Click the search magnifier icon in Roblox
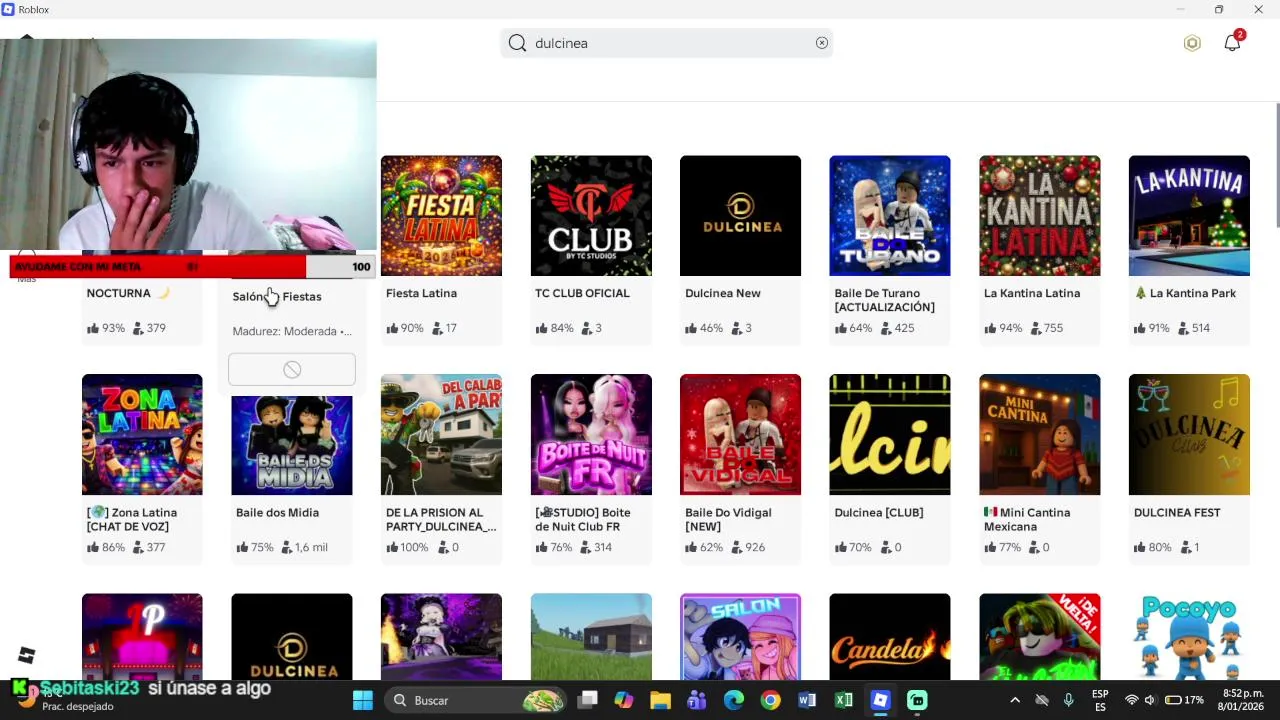This screenshot has height=720, width=1280. pyautogui.click(x=517, y=43)
